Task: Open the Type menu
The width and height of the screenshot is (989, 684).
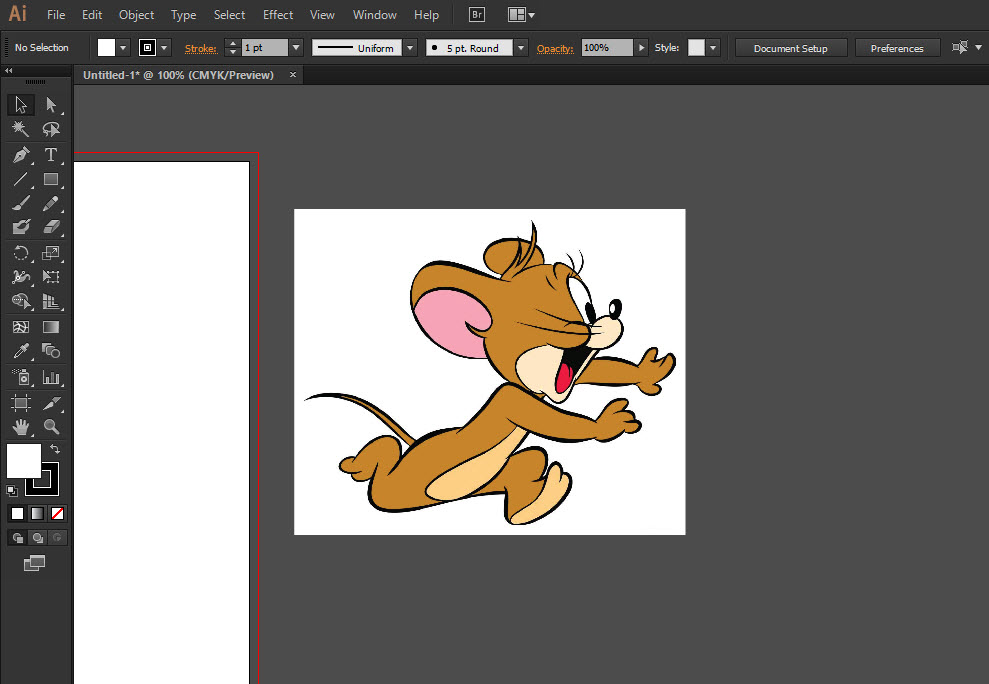Action: pos(184,15)
